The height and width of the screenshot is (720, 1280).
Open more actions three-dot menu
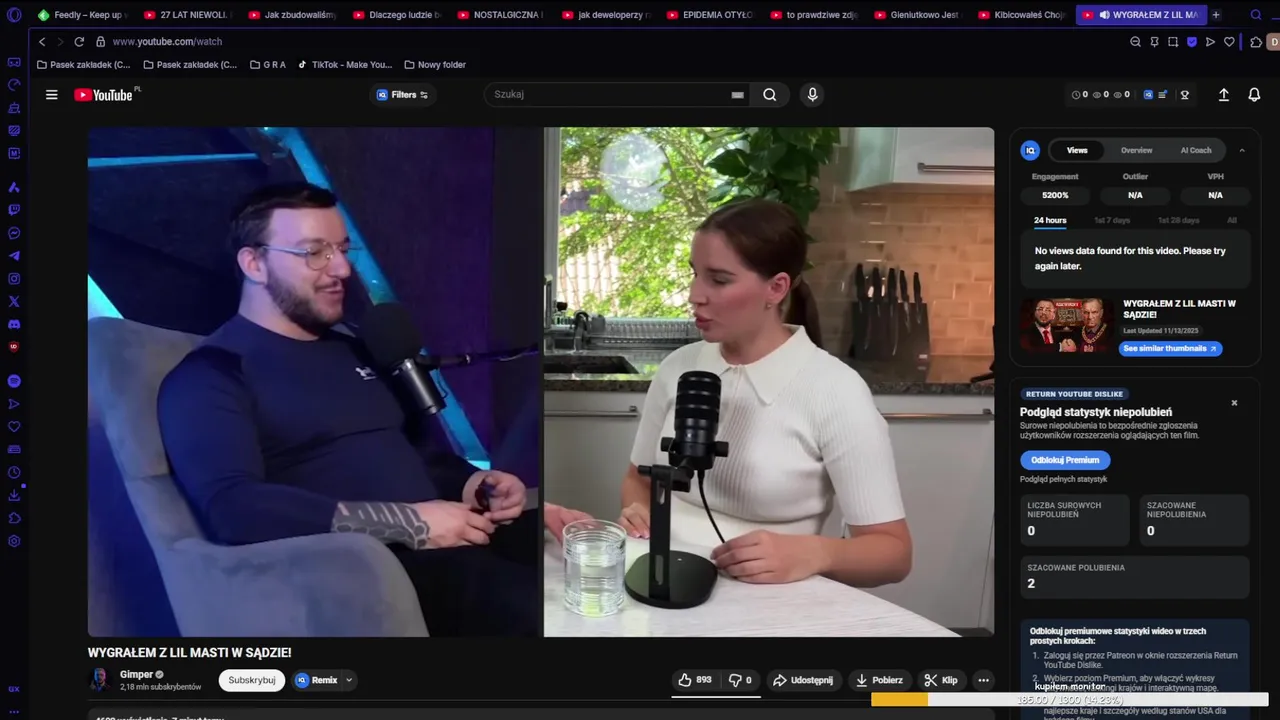coord(983,680)
